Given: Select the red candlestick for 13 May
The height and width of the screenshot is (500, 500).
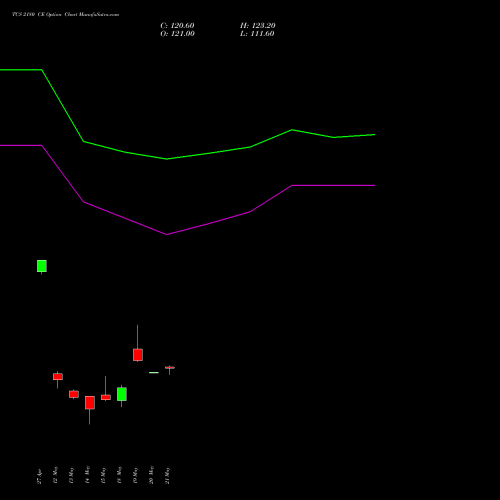Looking at the screenshot, I should coord(74,394).
